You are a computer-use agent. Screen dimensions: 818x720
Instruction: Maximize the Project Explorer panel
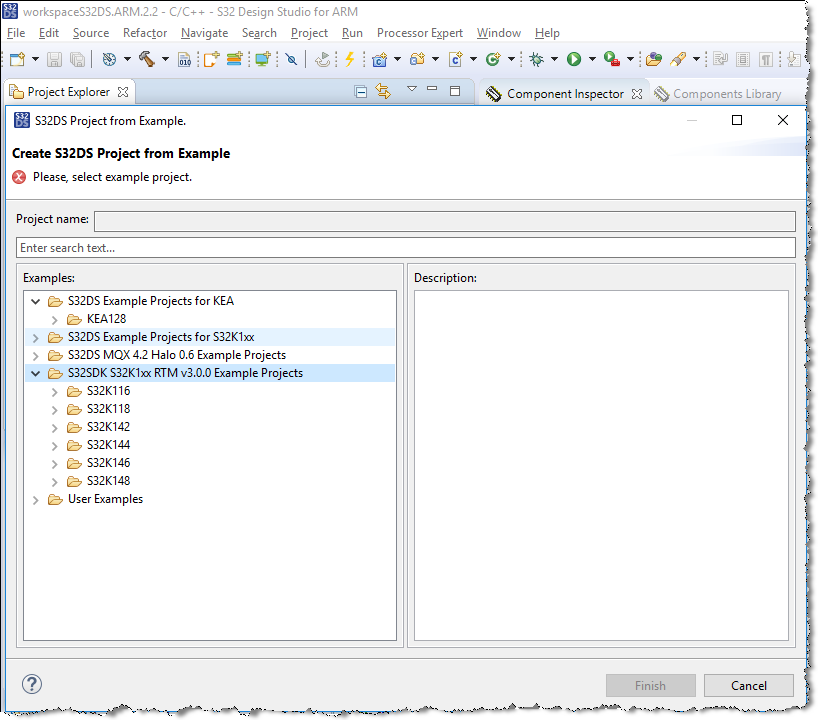455,91
